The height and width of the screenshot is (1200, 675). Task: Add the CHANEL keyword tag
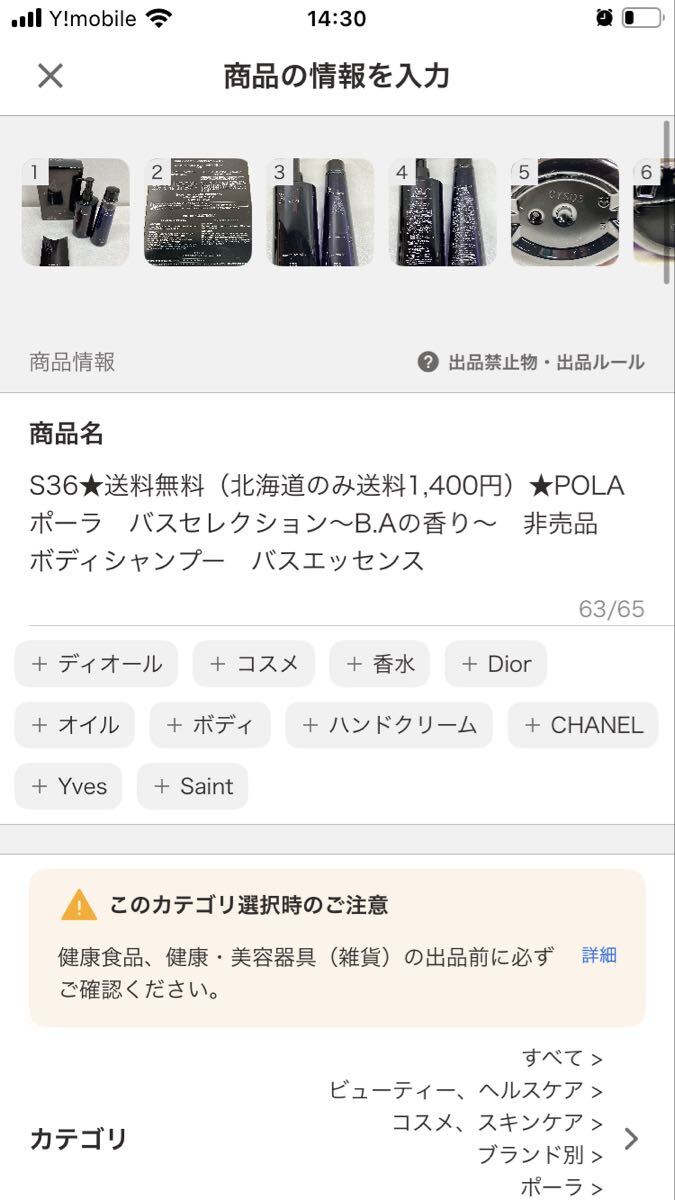583,725
